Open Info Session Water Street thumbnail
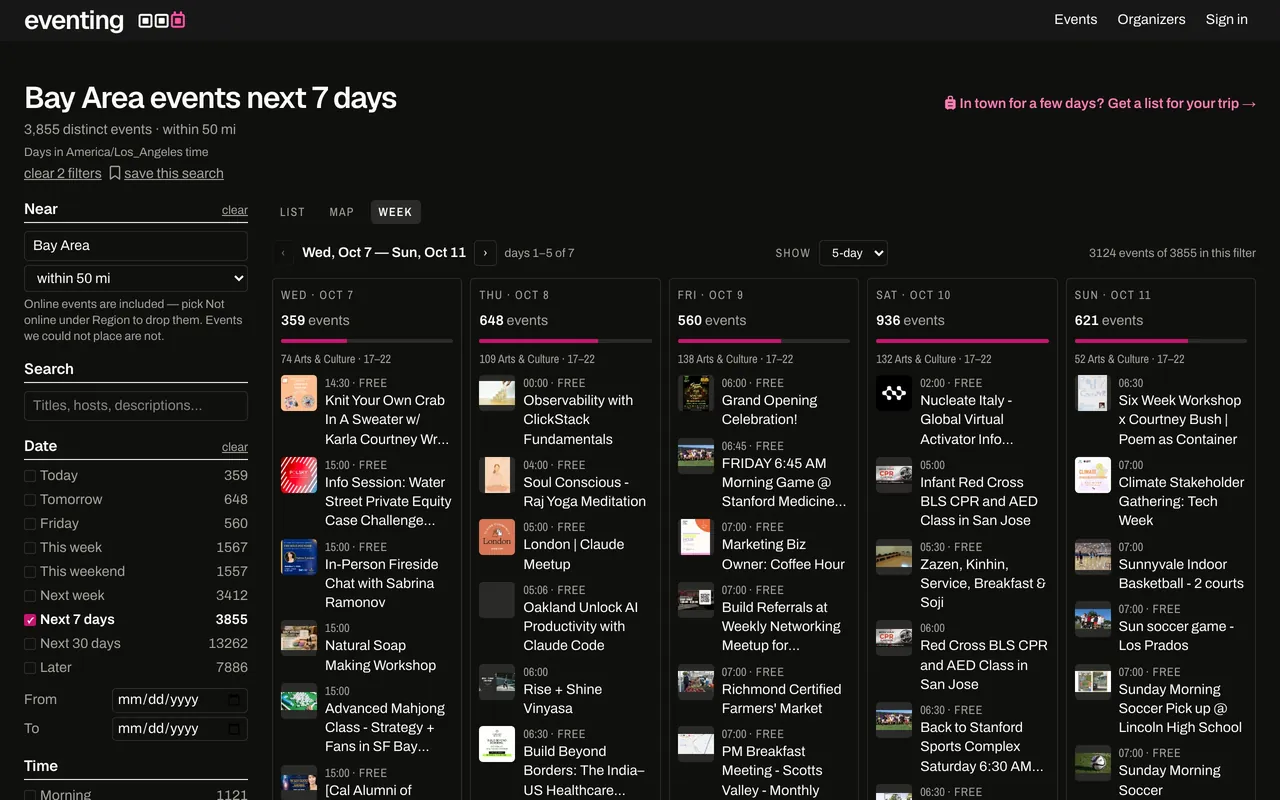The height and width of the screenshot is (800, 1280). pos(299,475)
